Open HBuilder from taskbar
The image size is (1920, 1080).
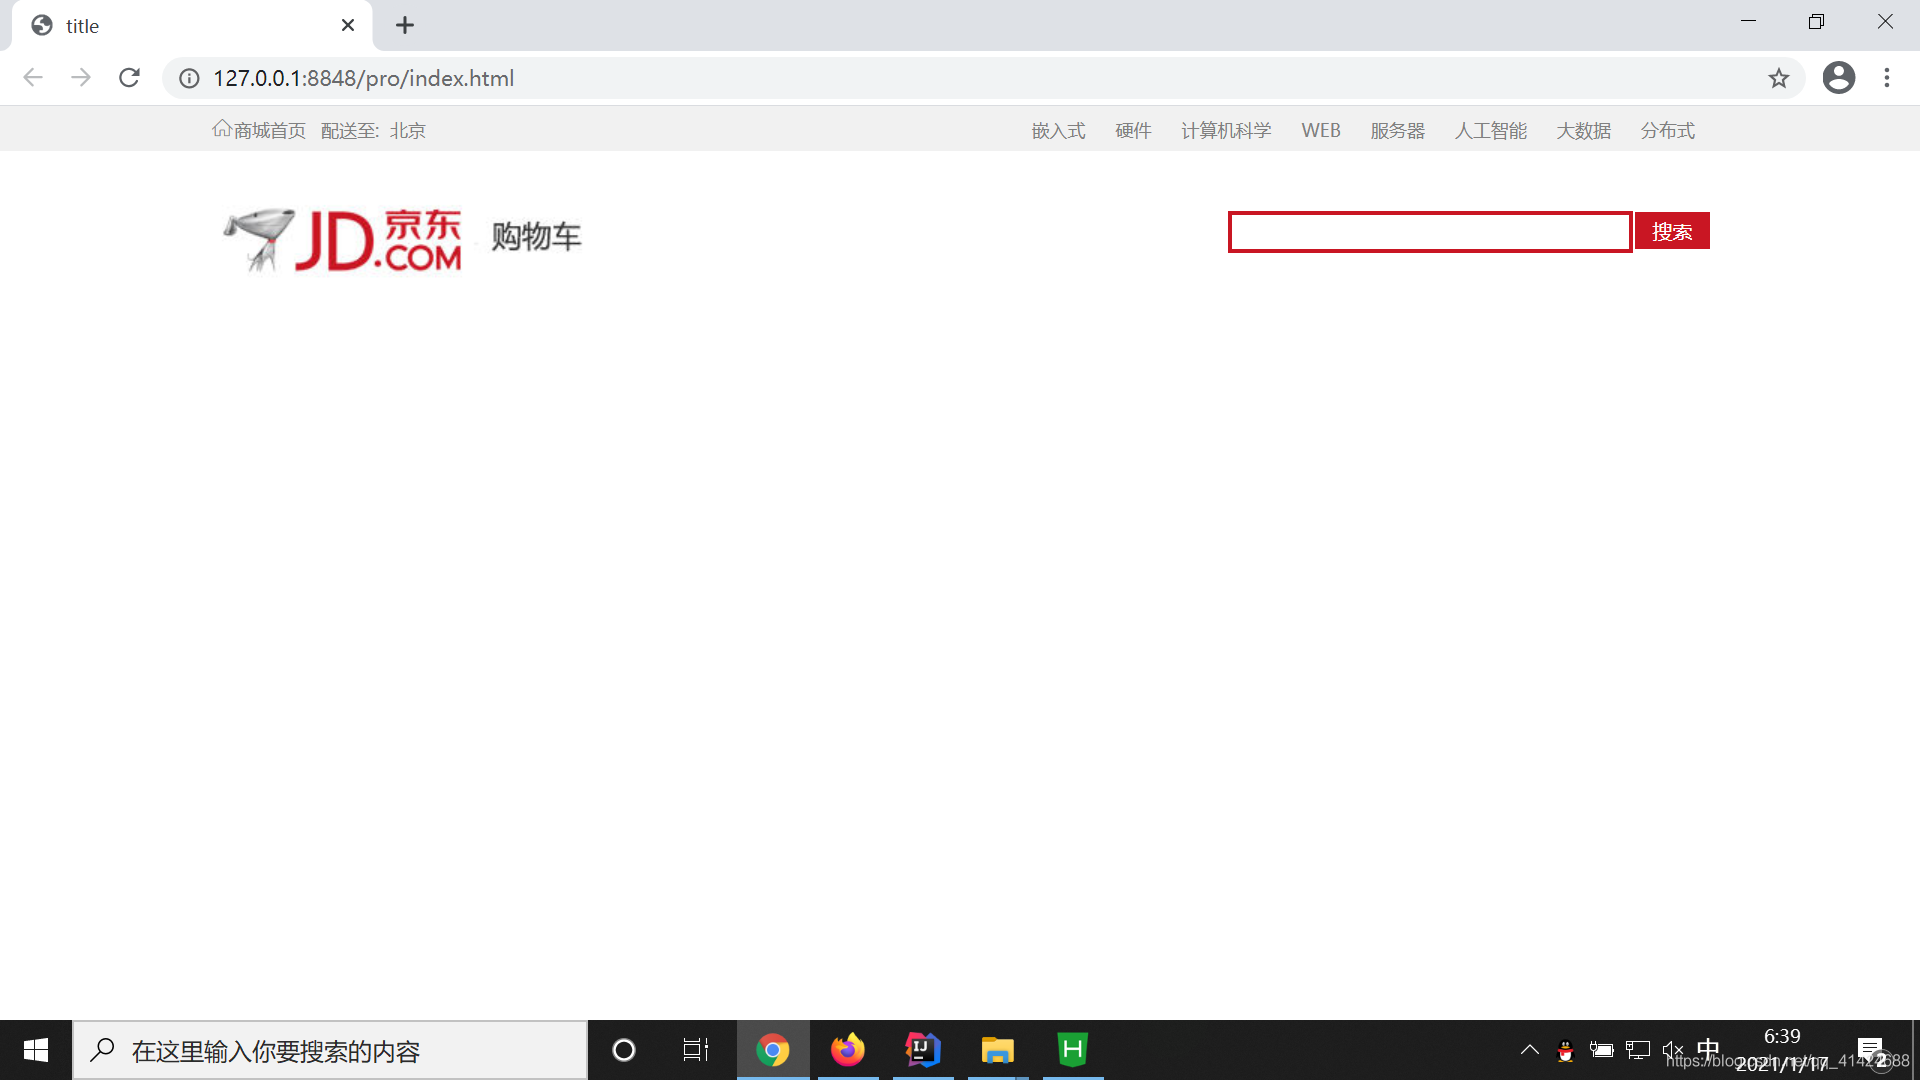(x=1073, y=1050)
